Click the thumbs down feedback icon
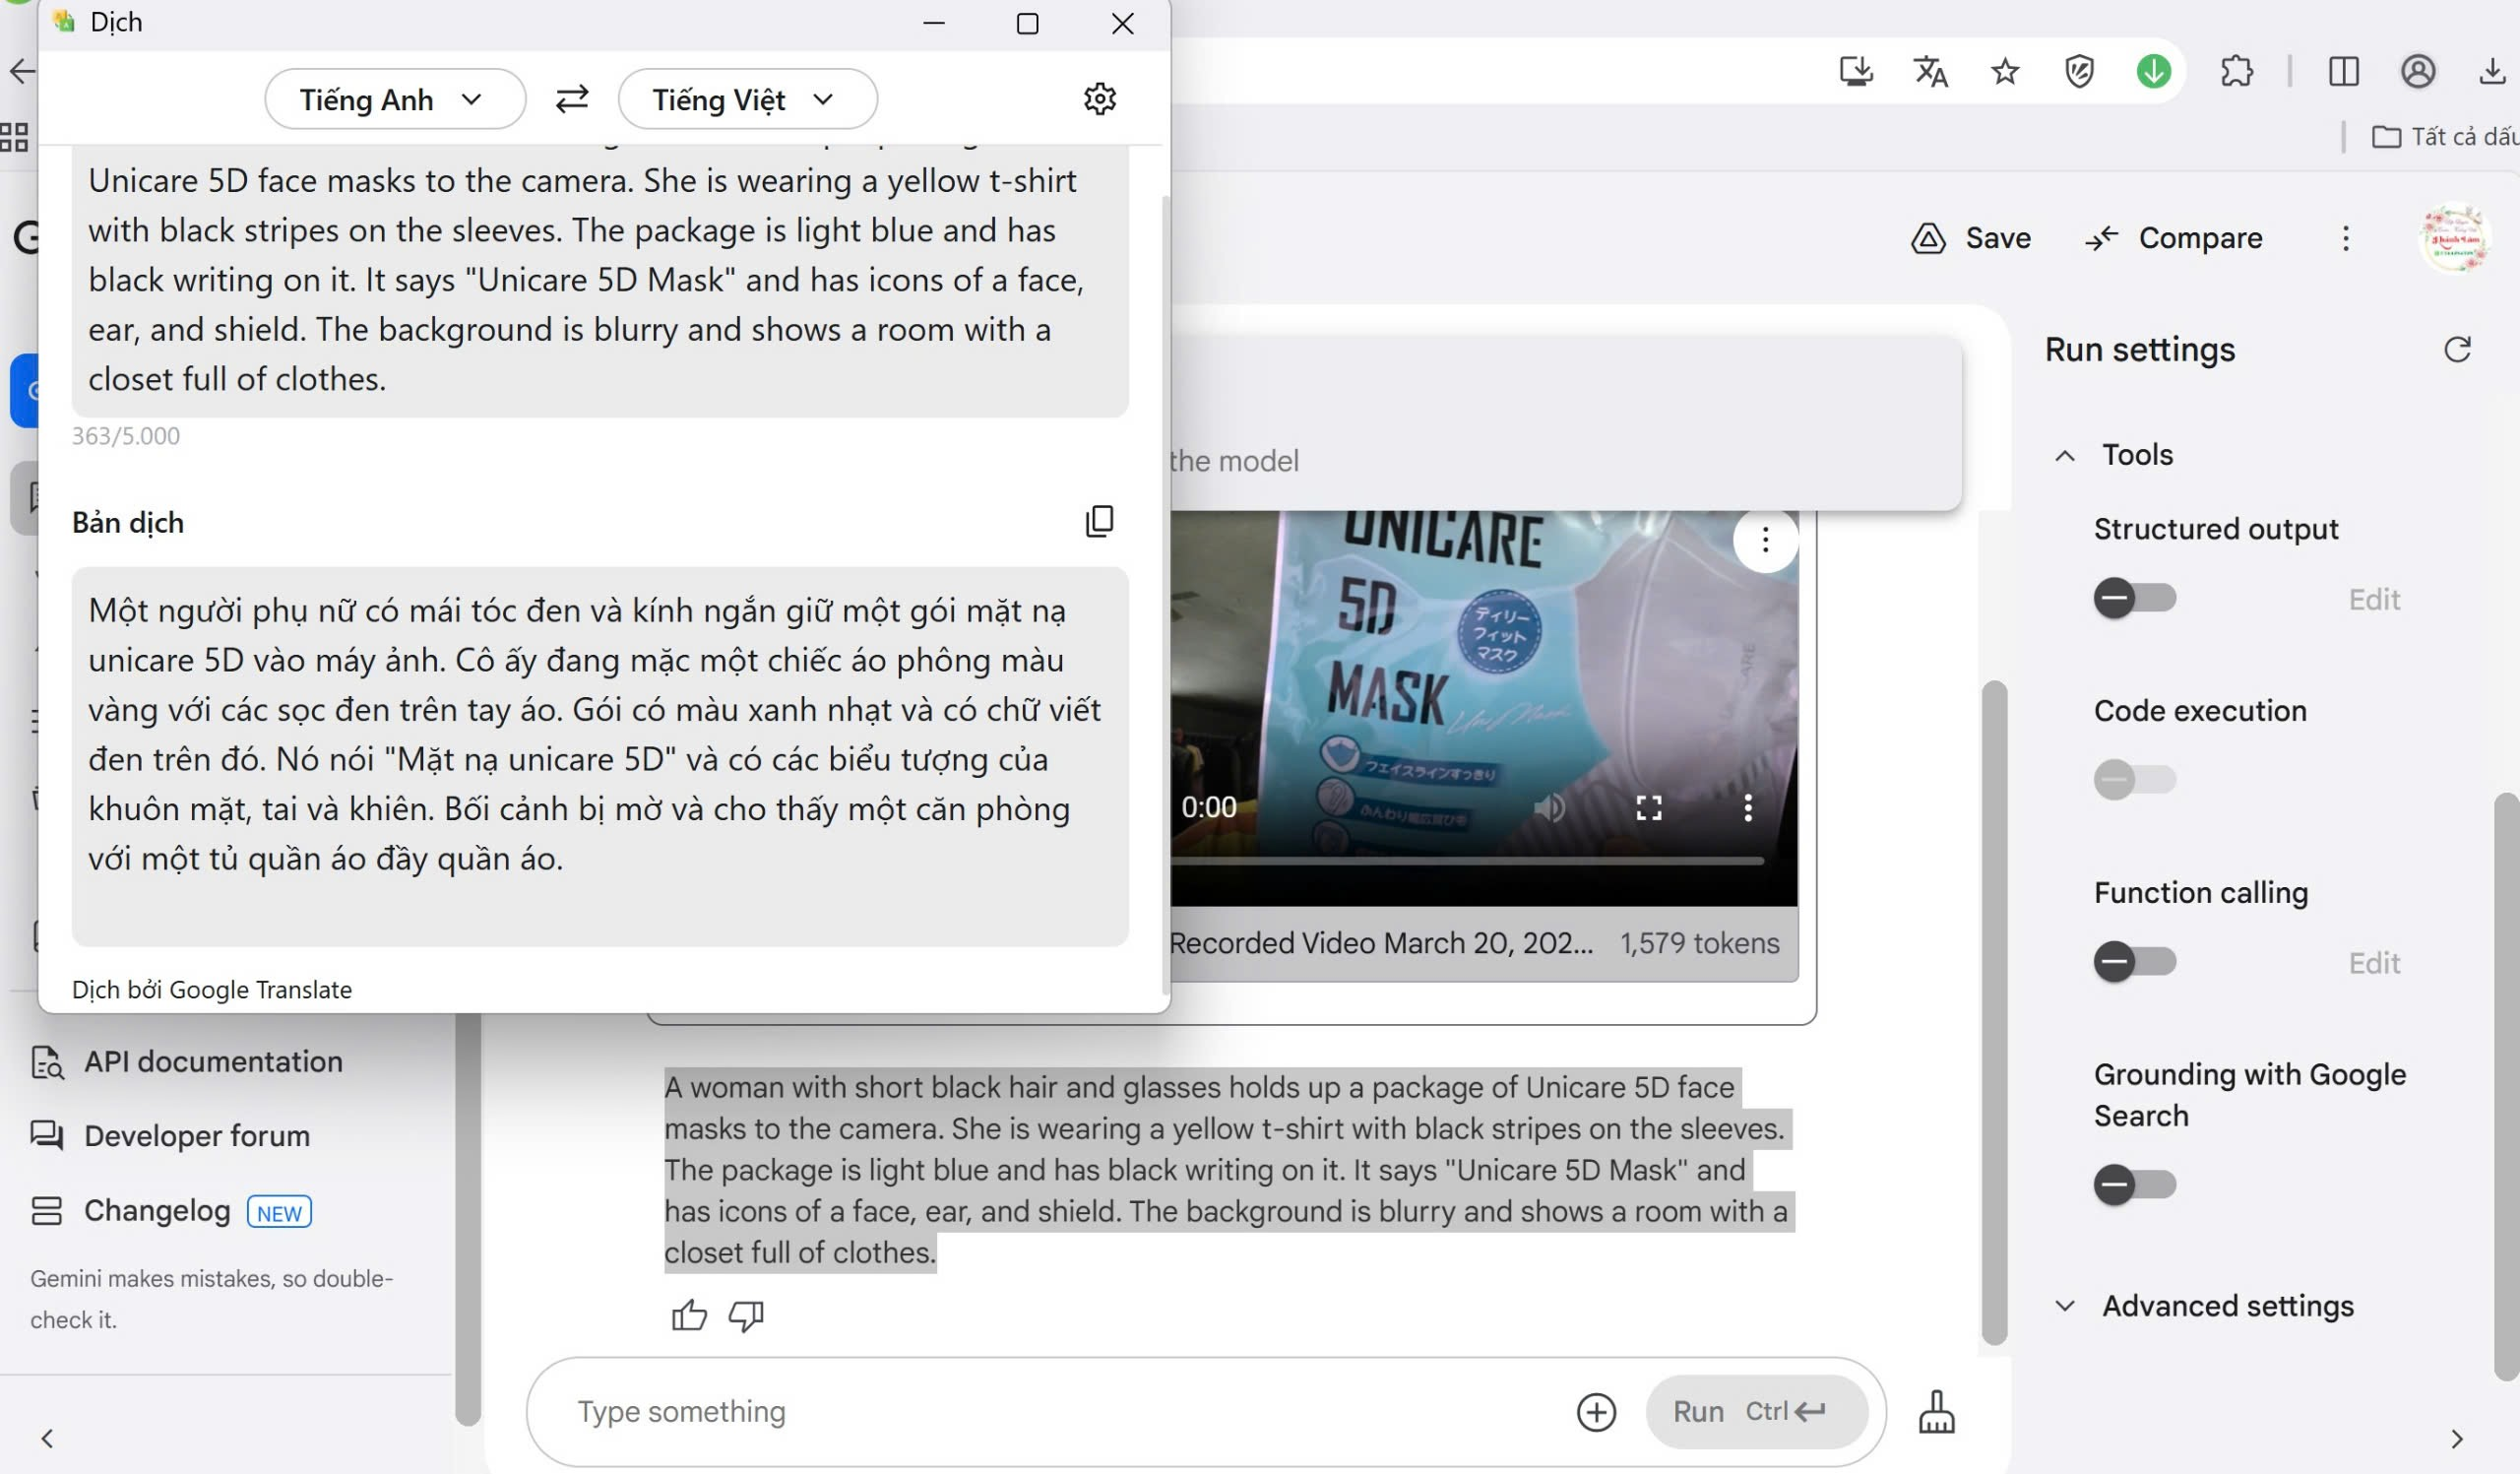2520x1474 pixels. coord(746,1315)
